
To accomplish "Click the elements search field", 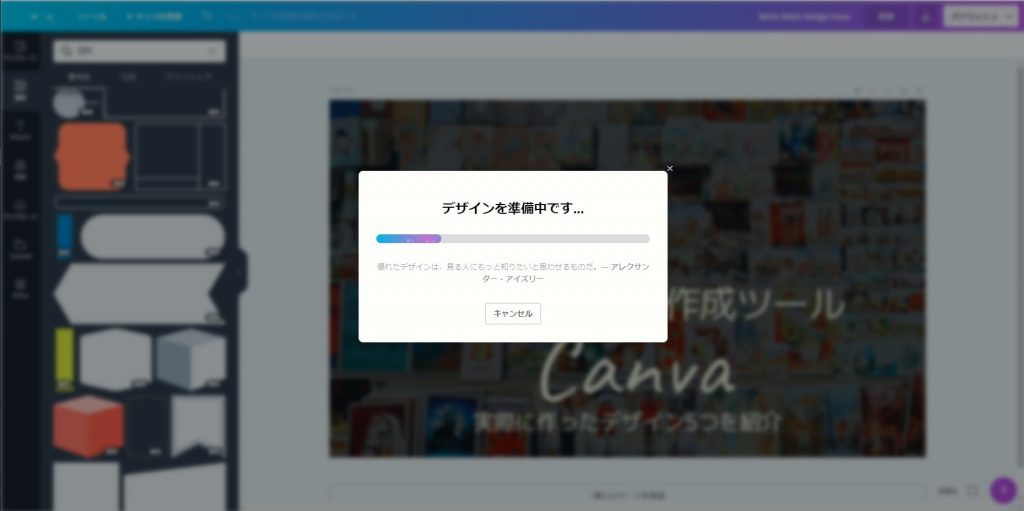I will click(139, 51).
